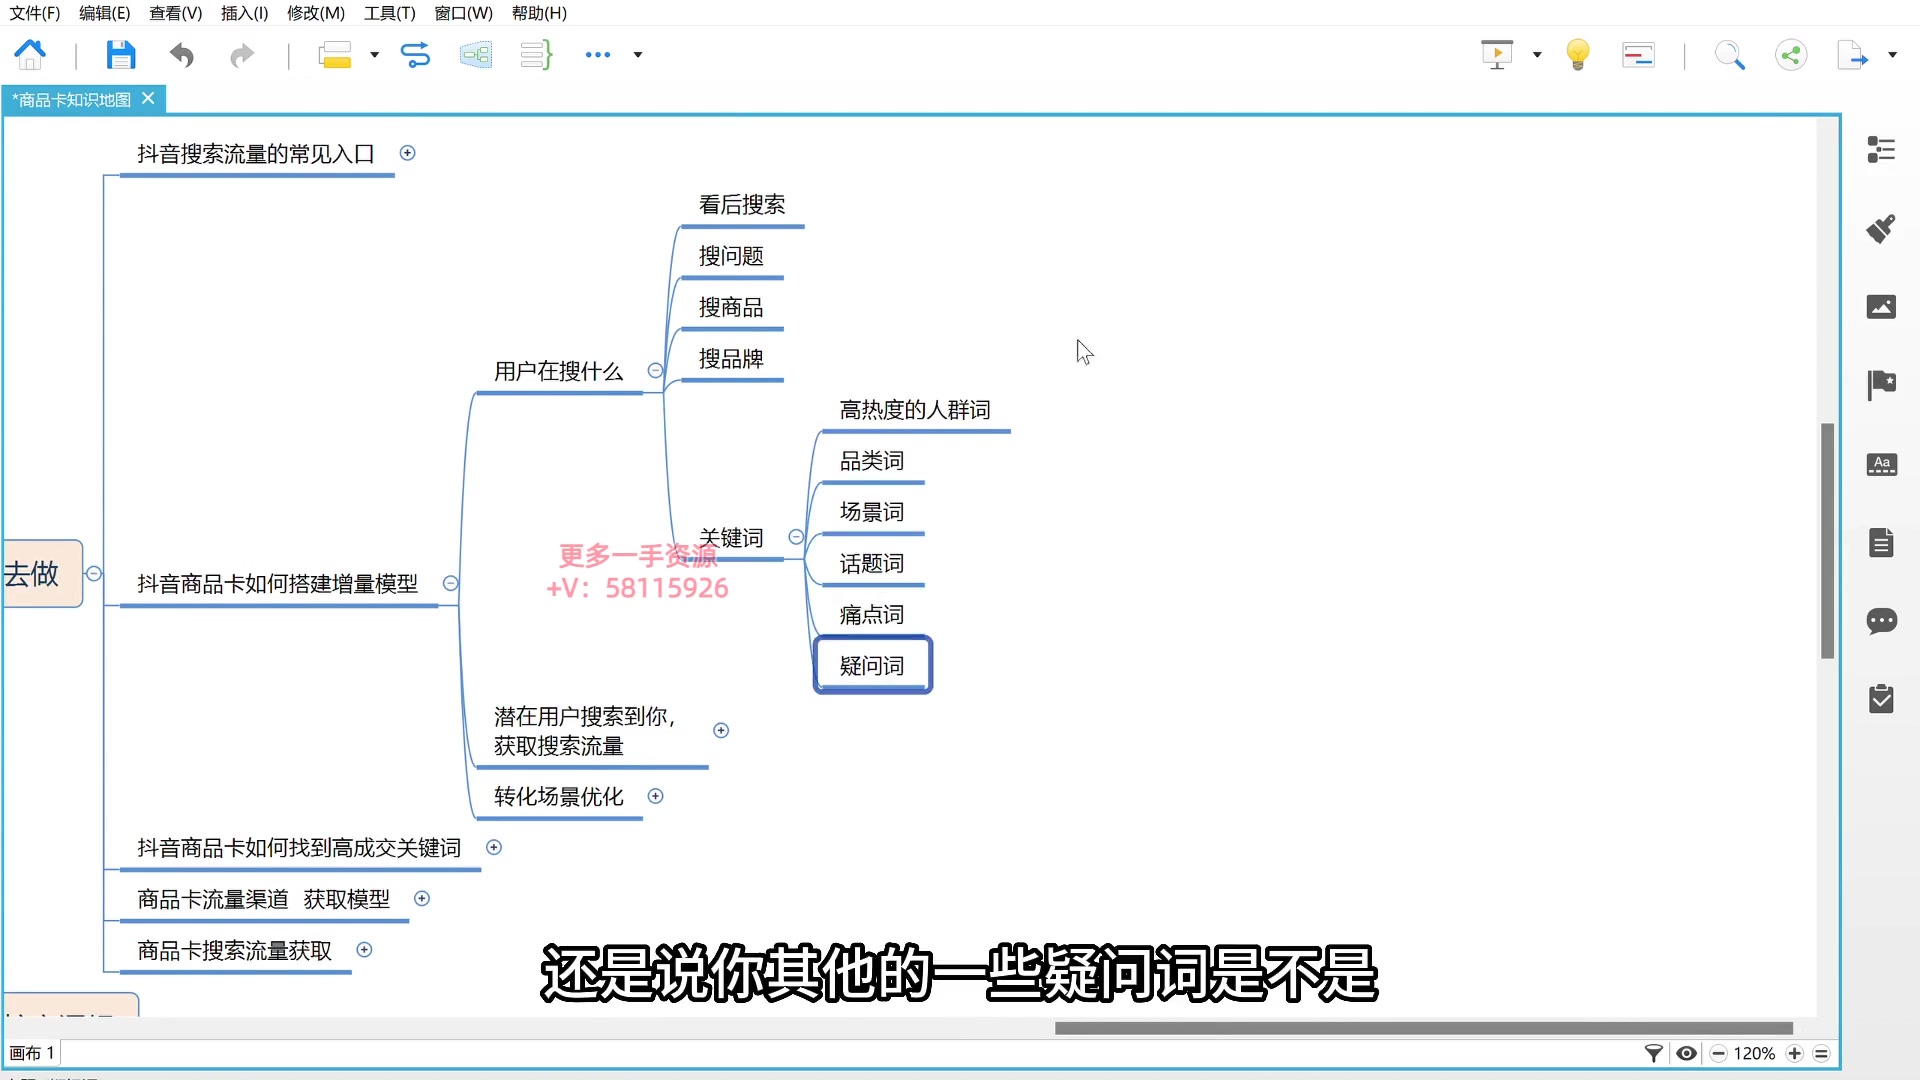The width and height of the screenshot is (1920, 1080).
Task: Open more toolbar options (three dots)
Action: coord(598,55)
